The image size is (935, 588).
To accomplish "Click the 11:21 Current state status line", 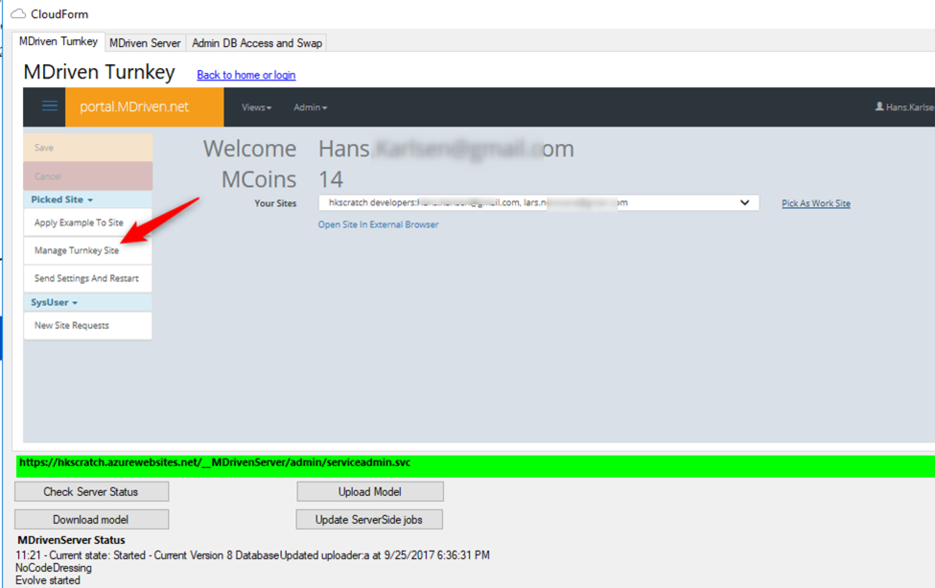I will pyautogui.click(x=253, y=555).
